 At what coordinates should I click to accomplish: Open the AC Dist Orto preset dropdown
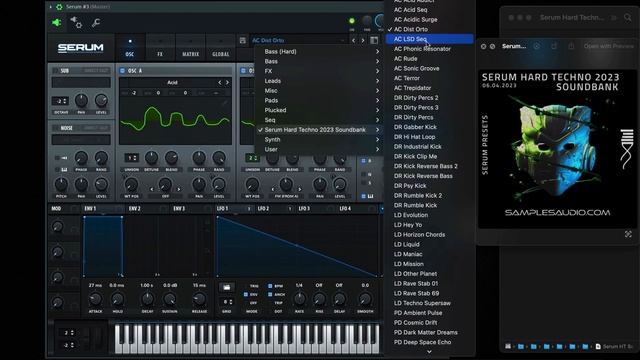[x=299, y=40]
